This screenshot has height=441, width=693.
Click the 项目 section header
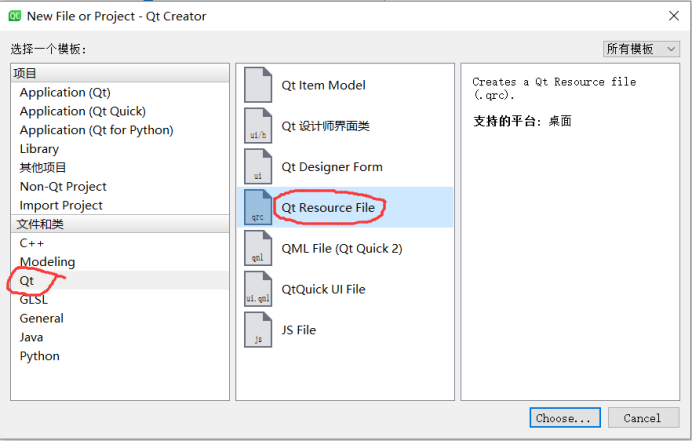pyautogui.click(x=120, y=73)
